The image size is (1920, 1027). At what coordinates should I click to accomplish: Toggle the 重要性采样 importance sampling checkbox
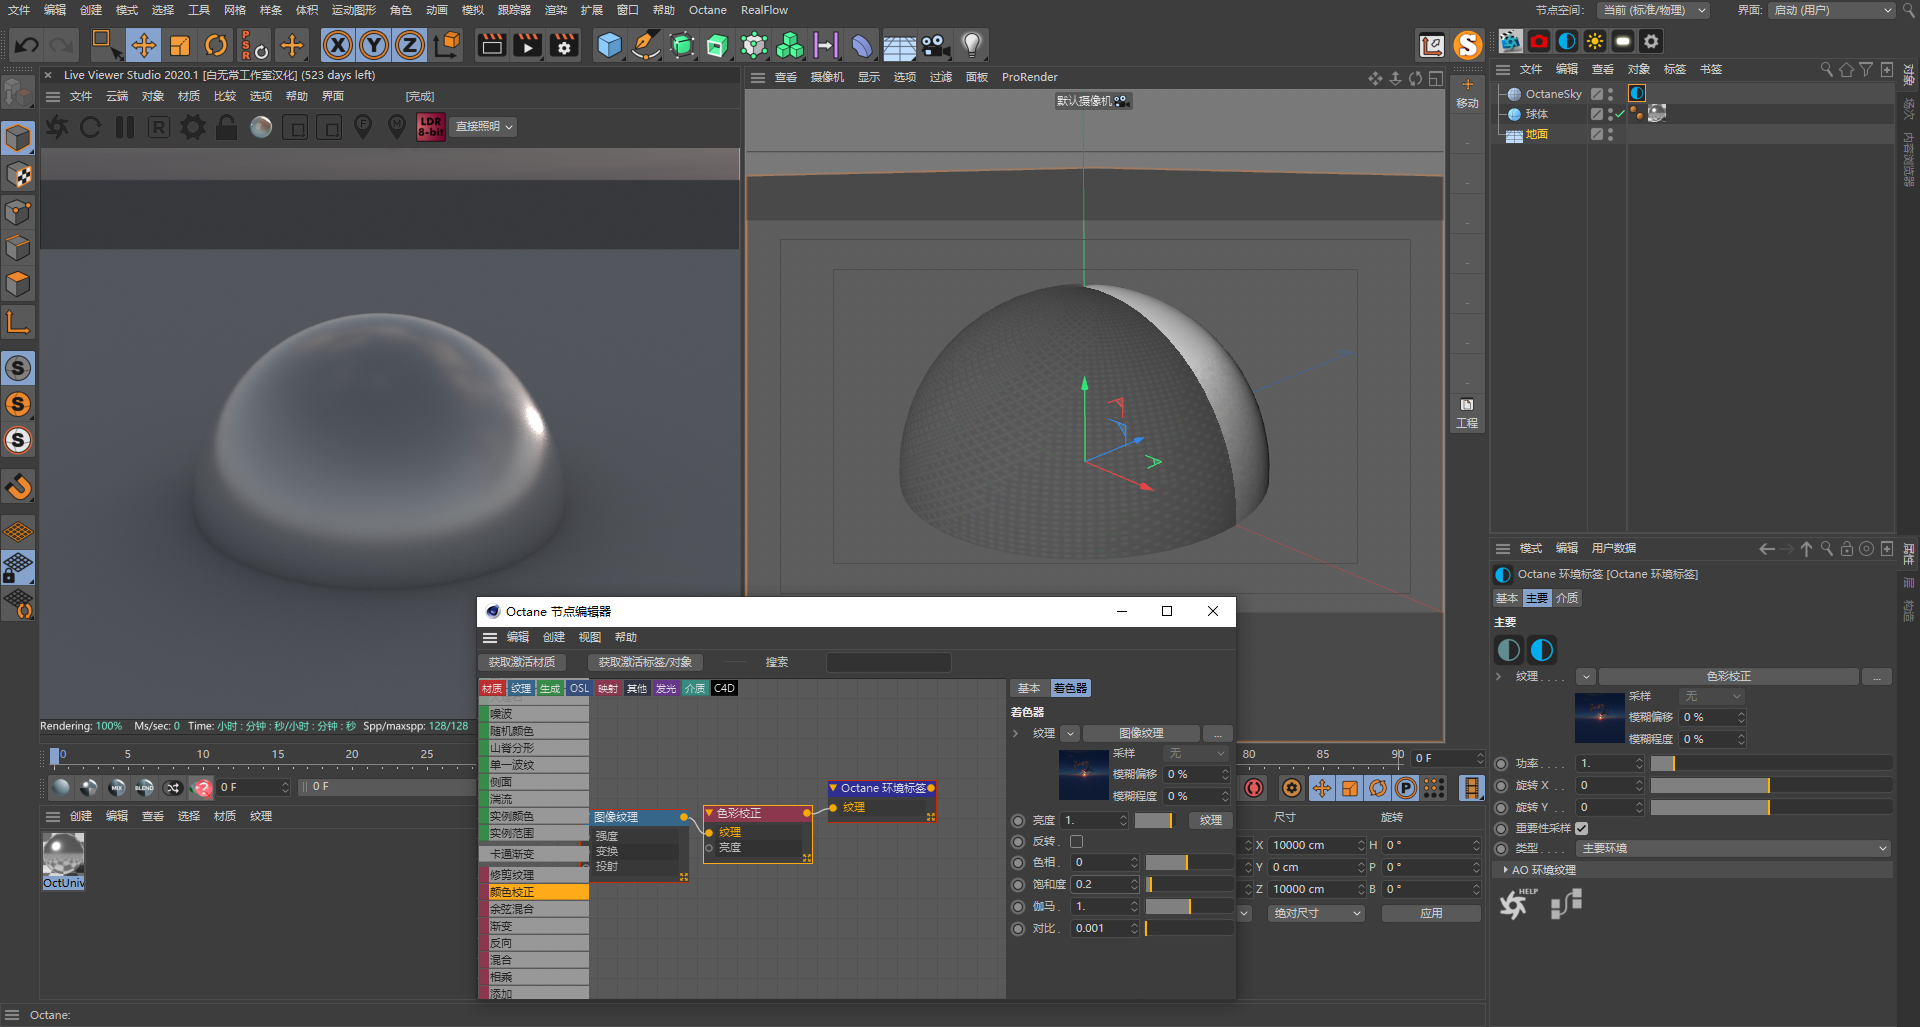(1581, 828)
